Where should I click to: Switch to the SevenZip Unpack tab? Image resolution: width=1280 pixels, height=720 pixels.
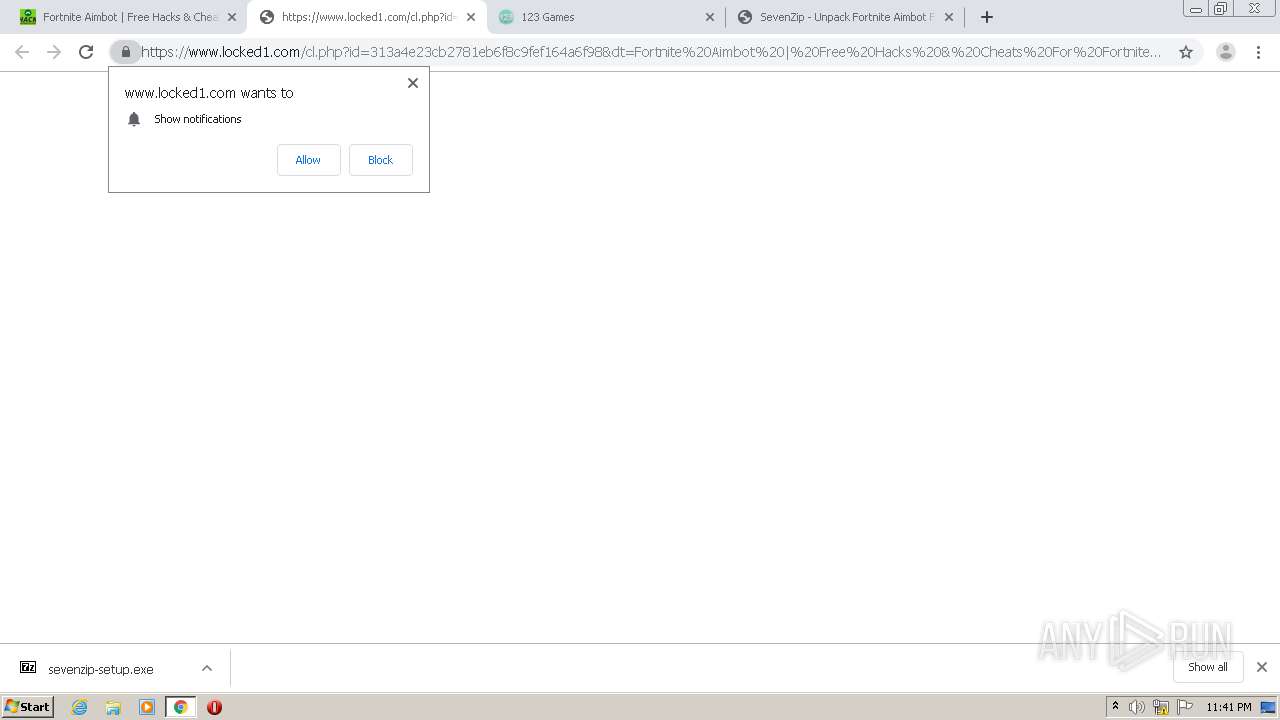click(x=845, y=17)
